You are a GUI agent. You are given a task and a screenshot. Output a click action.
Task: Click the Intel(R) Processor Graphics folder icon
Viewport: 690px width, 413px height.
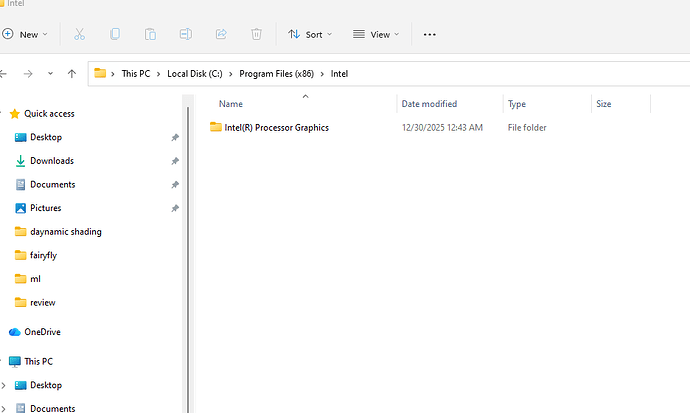pyautogui.click(x=216, y=127)
